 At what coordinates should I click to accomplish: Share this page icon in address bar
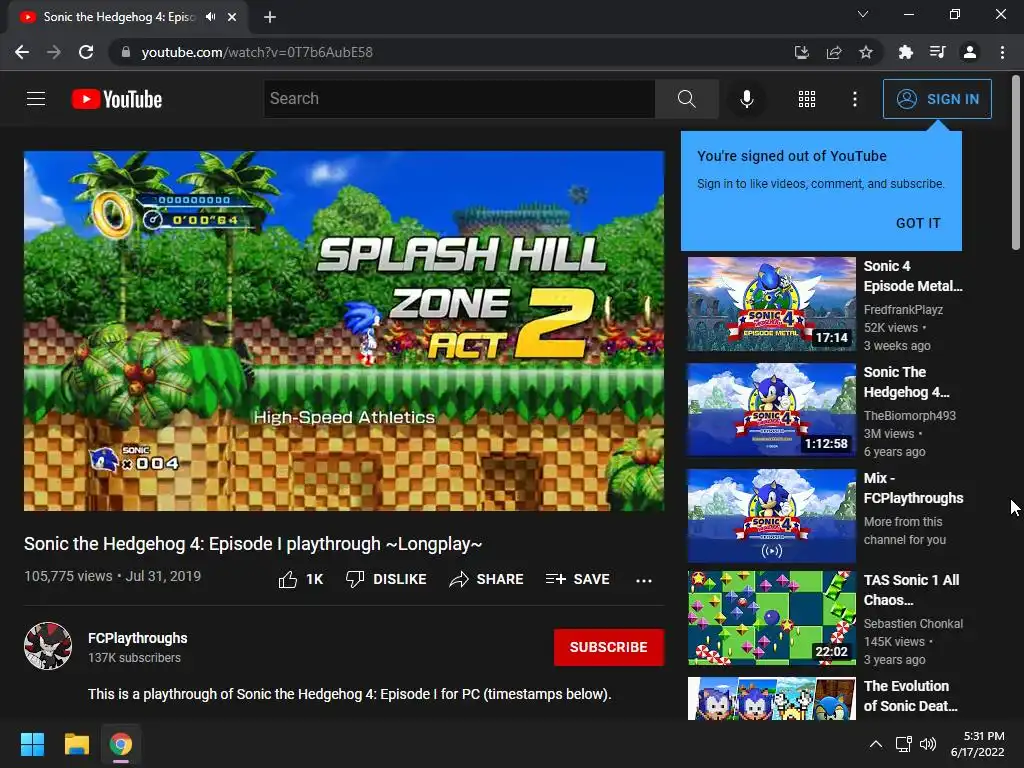pos(834,52)
